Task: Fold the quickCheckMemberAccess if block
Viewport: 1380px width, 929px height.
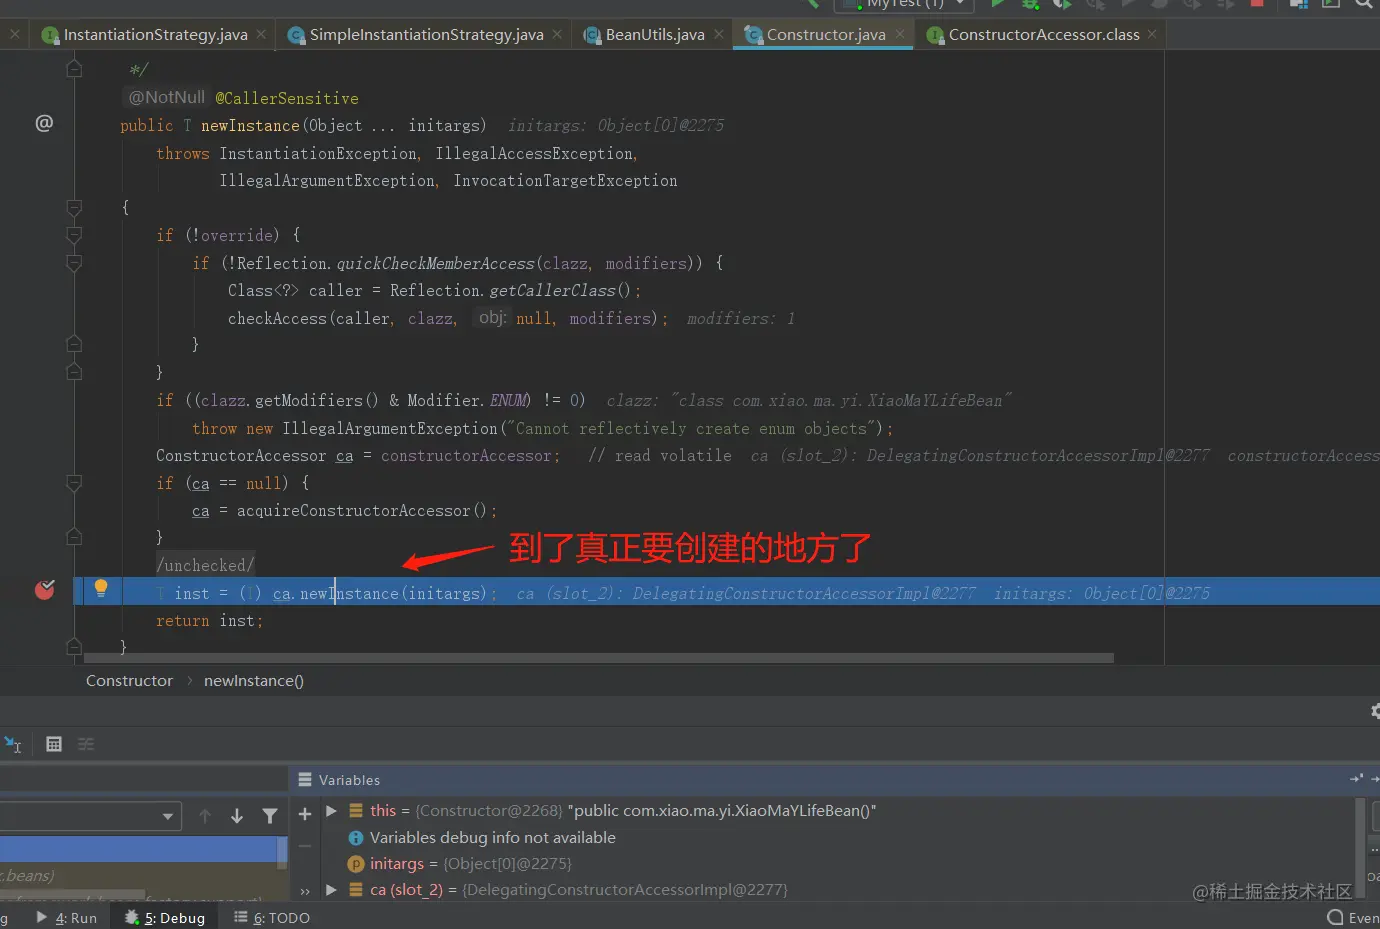Action: pos(74,263)
